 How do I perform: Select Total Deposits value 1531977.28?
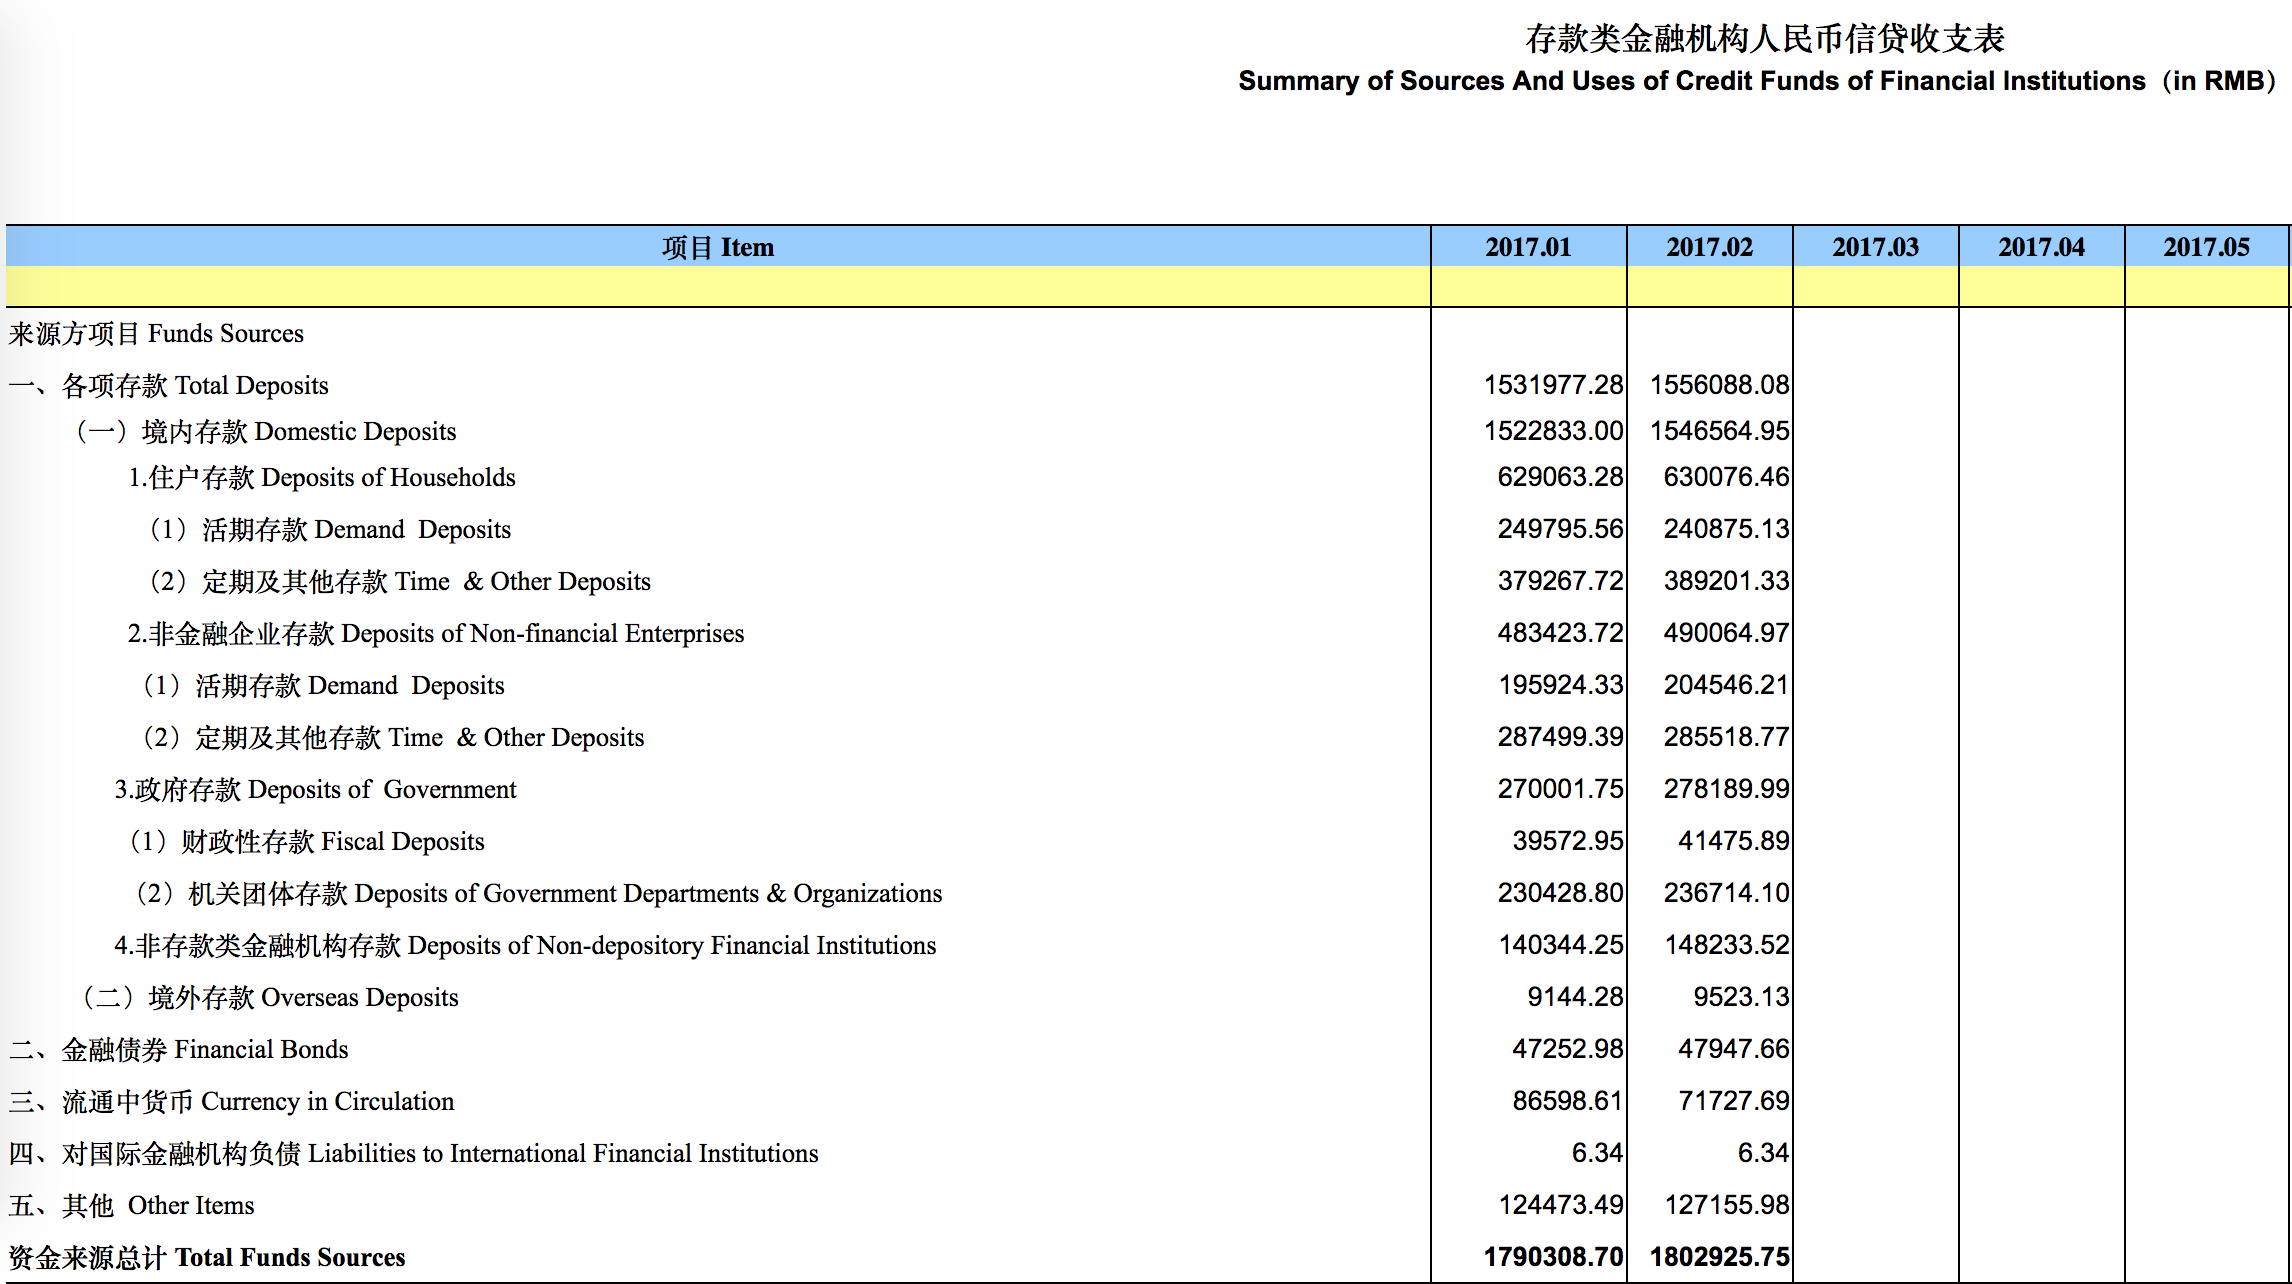point(1553,385)
